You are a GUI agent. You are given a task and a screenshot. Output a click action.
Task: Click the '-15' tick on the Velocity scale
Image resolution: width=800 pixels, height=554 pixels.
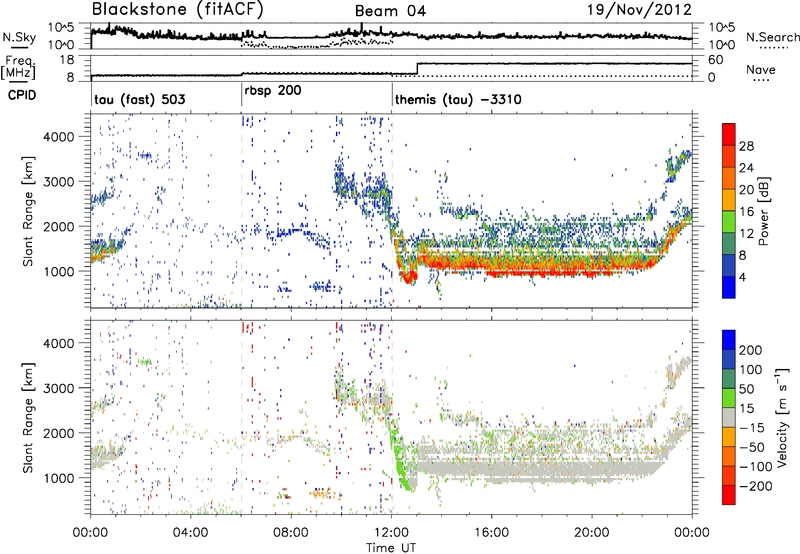tap(751, 428)
